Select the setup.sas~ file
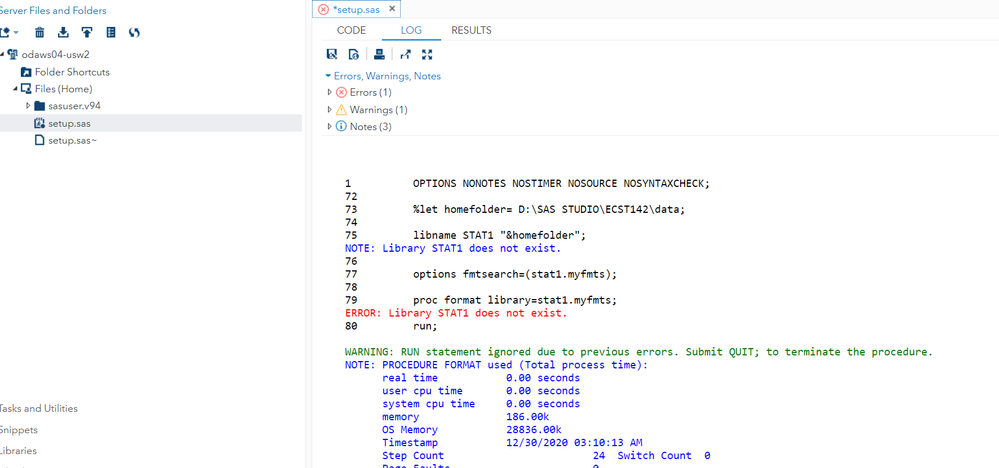 (x=72, y=140)
